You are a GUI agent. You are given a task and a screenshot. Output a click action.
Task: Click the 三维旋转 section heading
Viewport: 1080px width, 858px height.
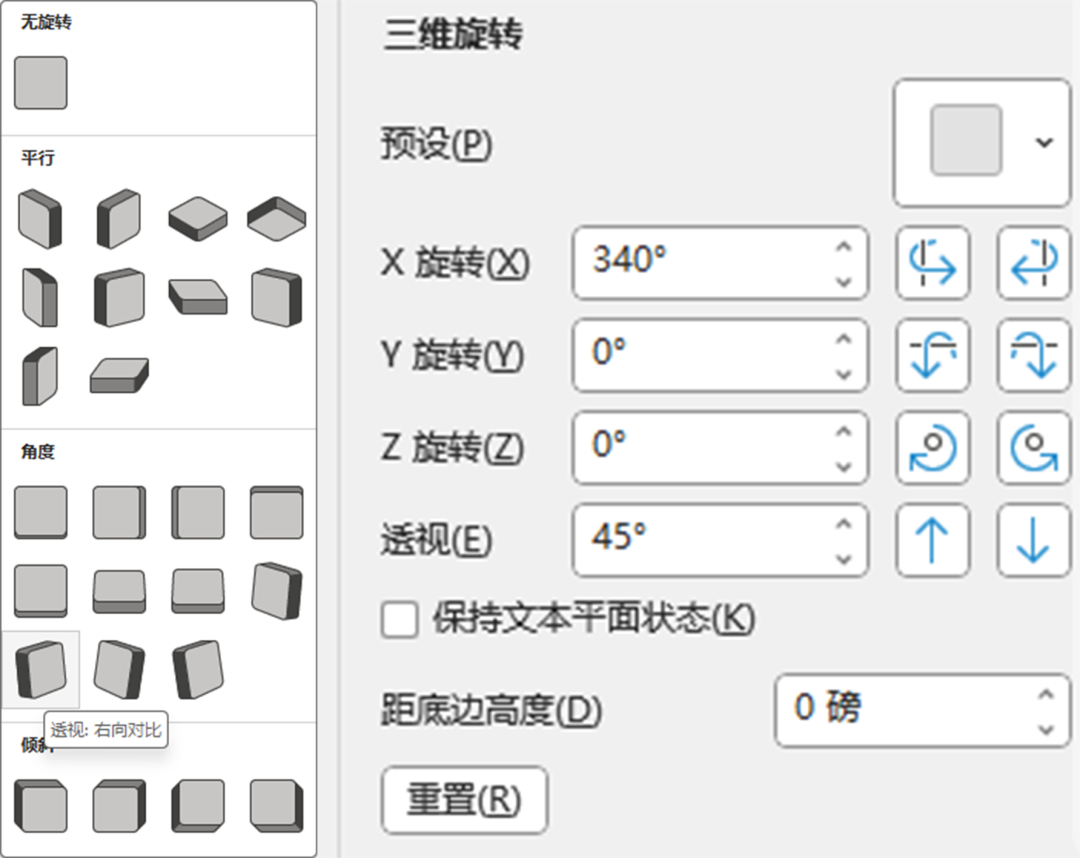(453, 33)
